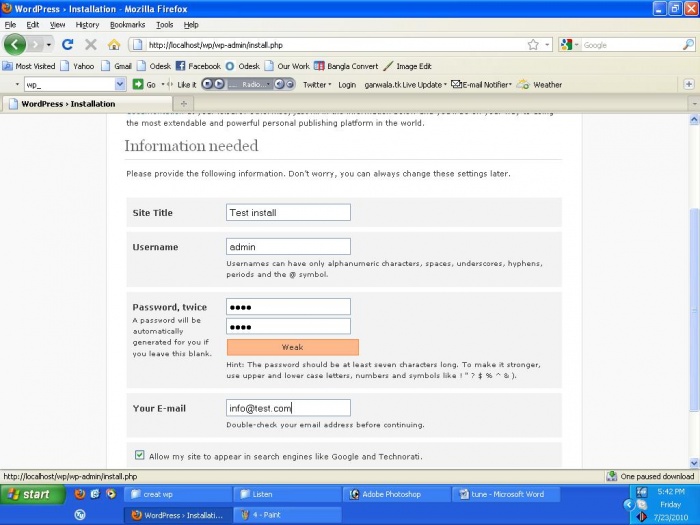Click the search magnifier icon in Google box
The width and height of the screenshot is (700, 525).
point(688,45)
